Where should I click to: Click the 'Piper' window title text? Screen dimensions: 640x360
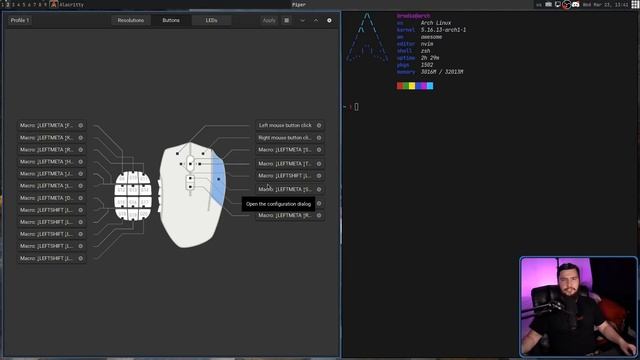[299, 4]
